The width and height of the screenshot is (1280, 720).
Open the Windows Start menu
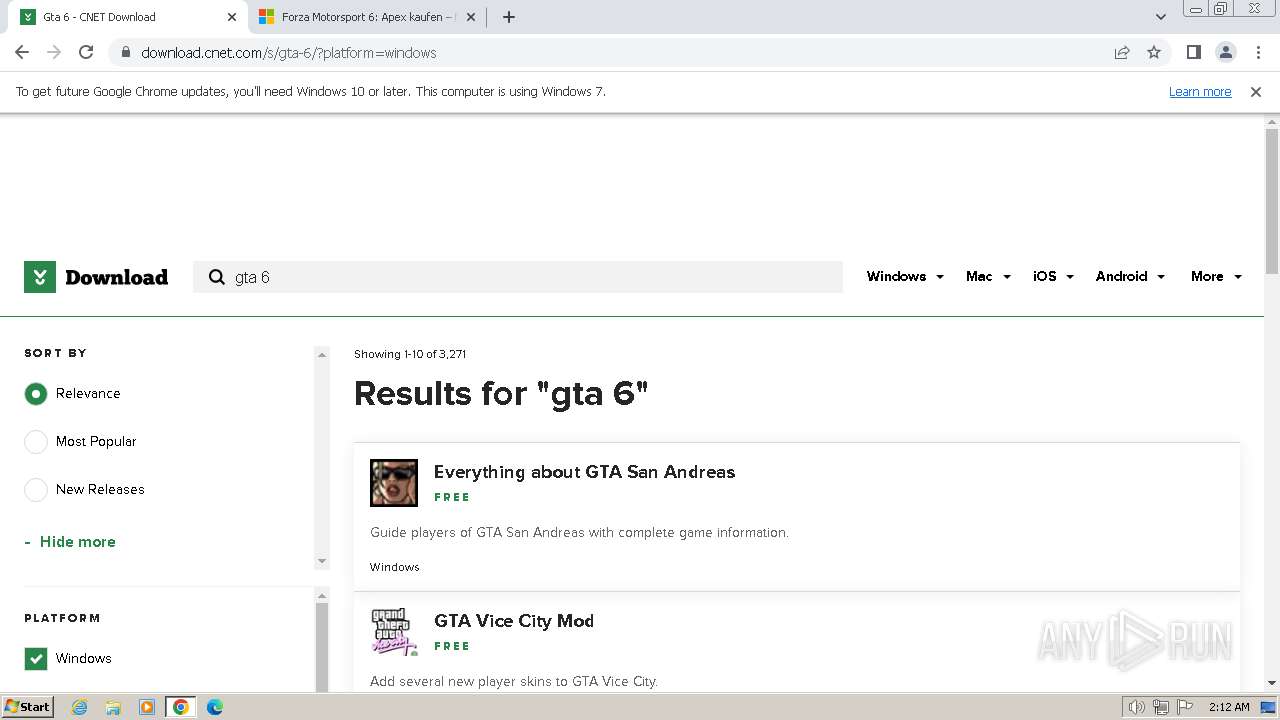click(x=28, y=707)
